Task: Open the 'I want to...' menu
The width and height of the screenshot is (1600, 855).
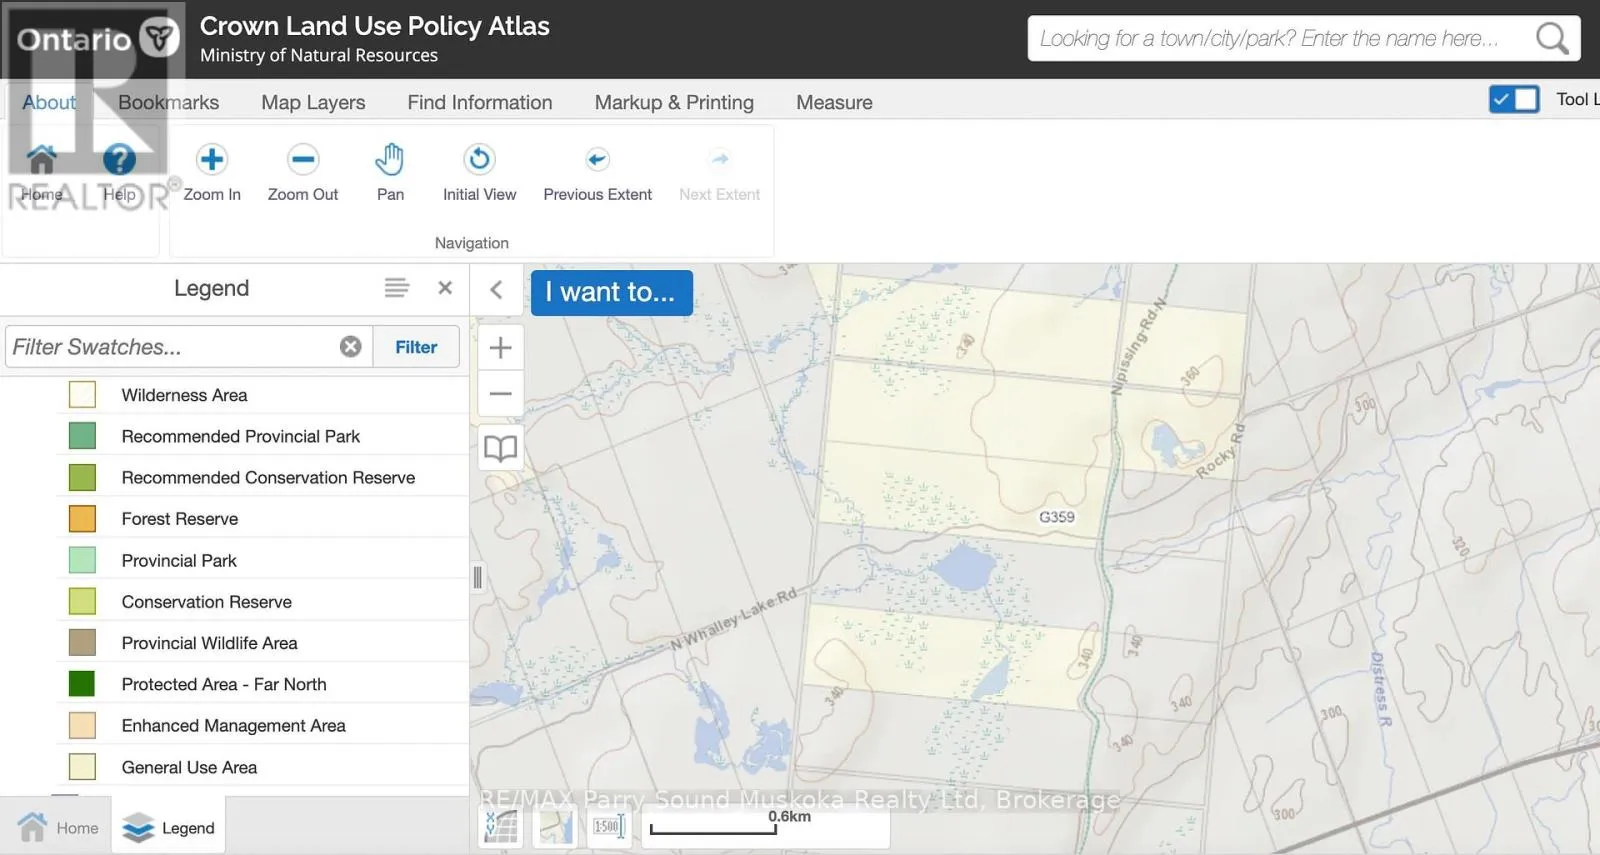Action: click(x=611, y=292)
